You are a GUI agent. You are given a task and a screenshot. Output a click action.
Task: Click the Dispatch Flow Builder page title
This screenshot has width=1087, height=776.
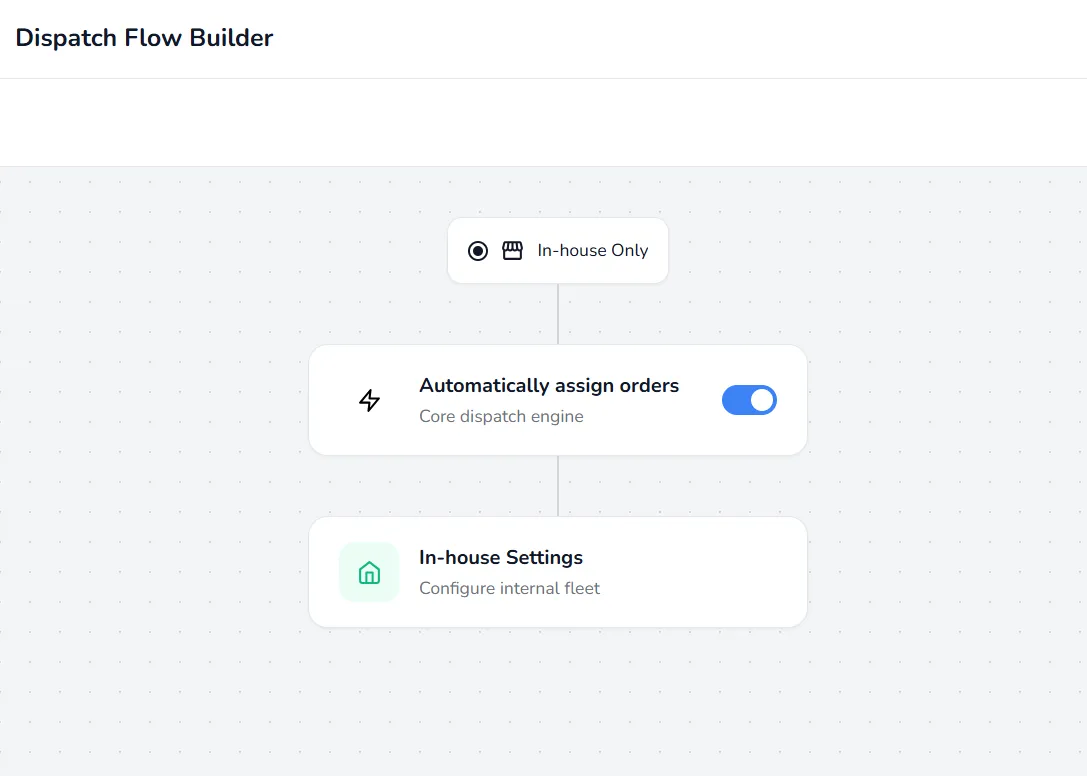point(144,37)
